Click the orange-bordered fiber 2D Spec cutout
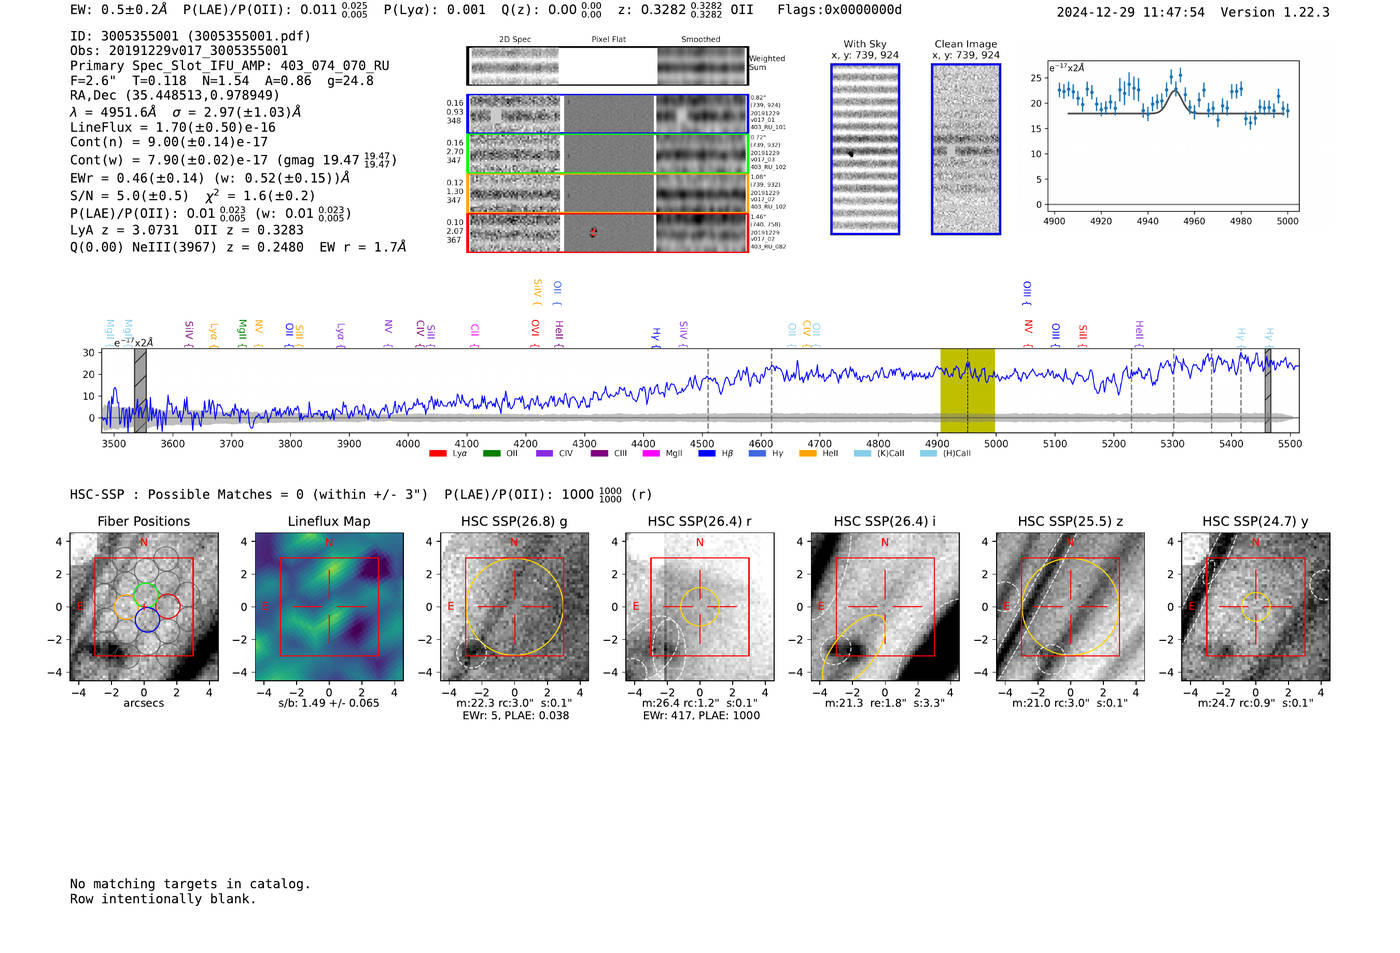Viewport: 1400px width, 953px height. coord(514,193)
